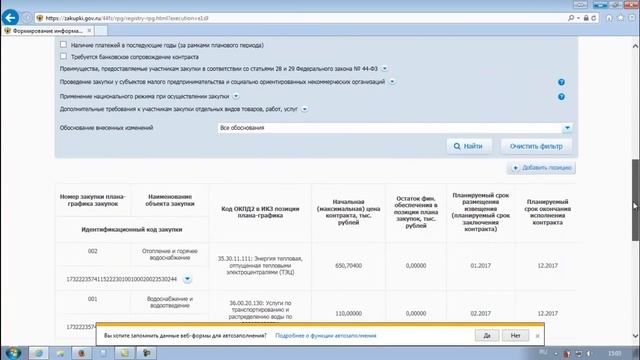
Task: Click Очистить фильтр button
Action: [536, 146]
